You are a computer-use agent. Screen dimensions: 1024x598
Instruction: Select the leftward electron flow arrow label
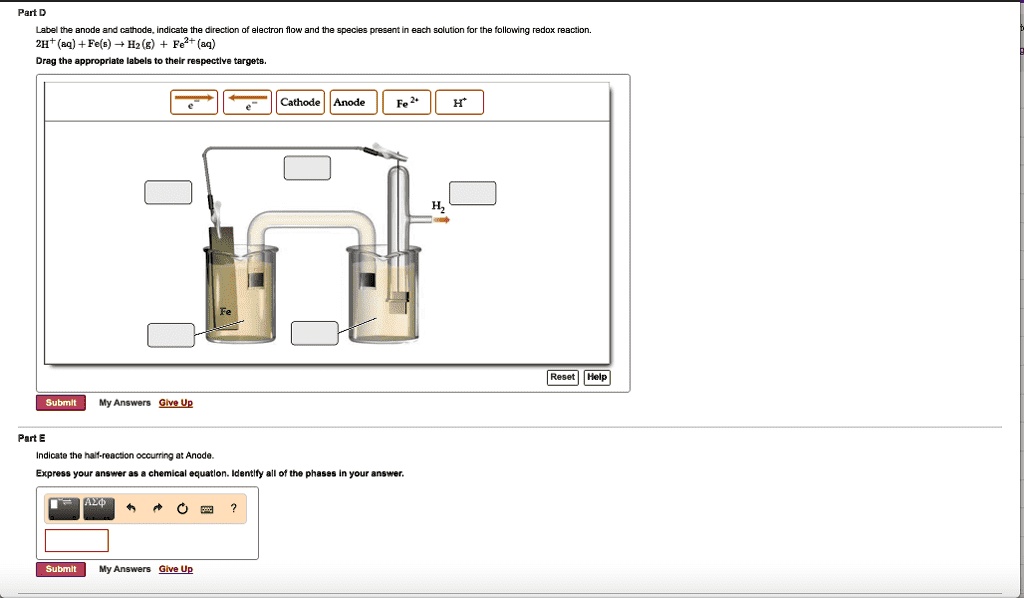pos(246,101)
